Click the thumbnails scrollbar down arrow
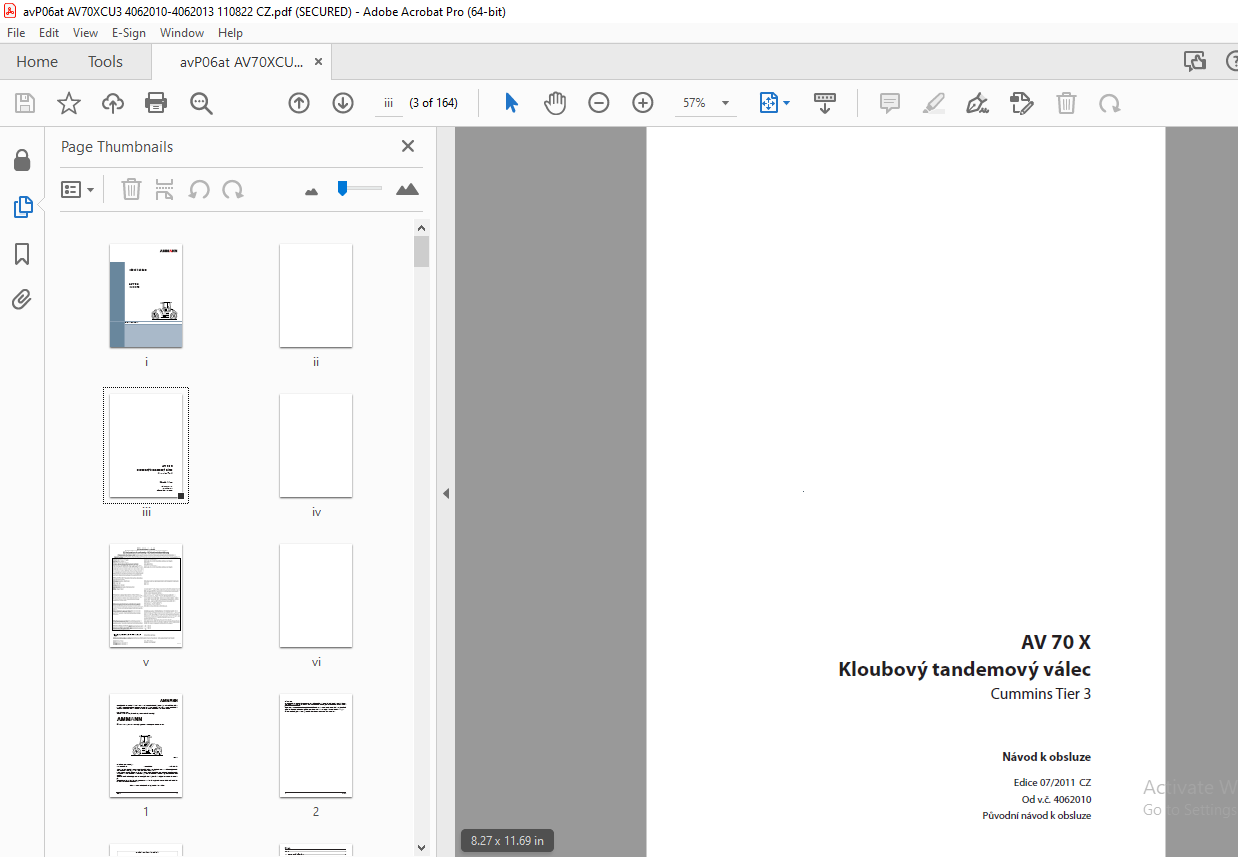The height and width of the screenshot is (857, 1238). pos(421,848)
